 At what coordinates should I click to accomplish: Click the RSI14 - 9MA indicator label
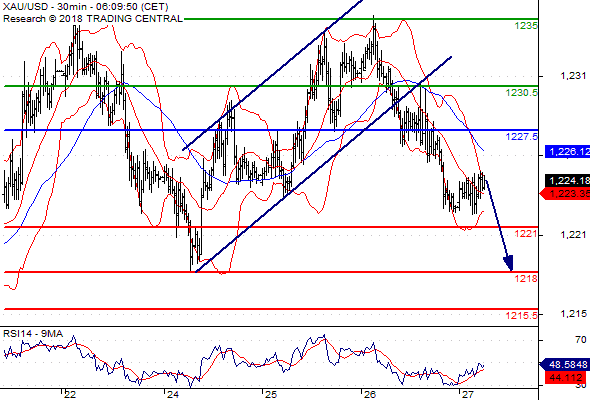[x=33, y=334]
